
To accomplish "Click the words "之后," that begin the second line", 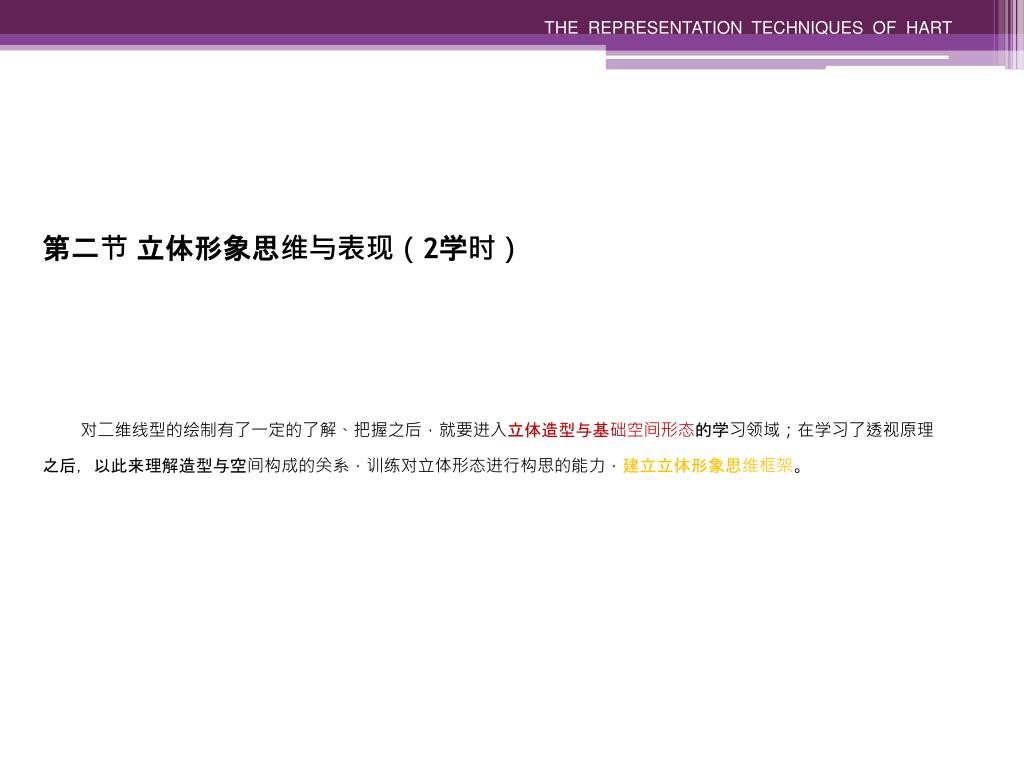I will point(62,466).
